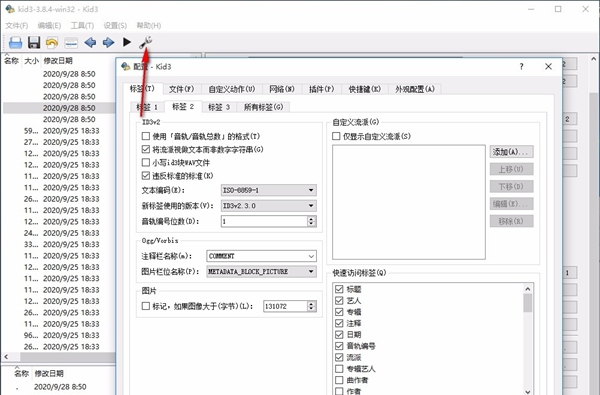
Task: Toggle the WAV files id3 chunk checkbox
Action: [x=146, y=163]
